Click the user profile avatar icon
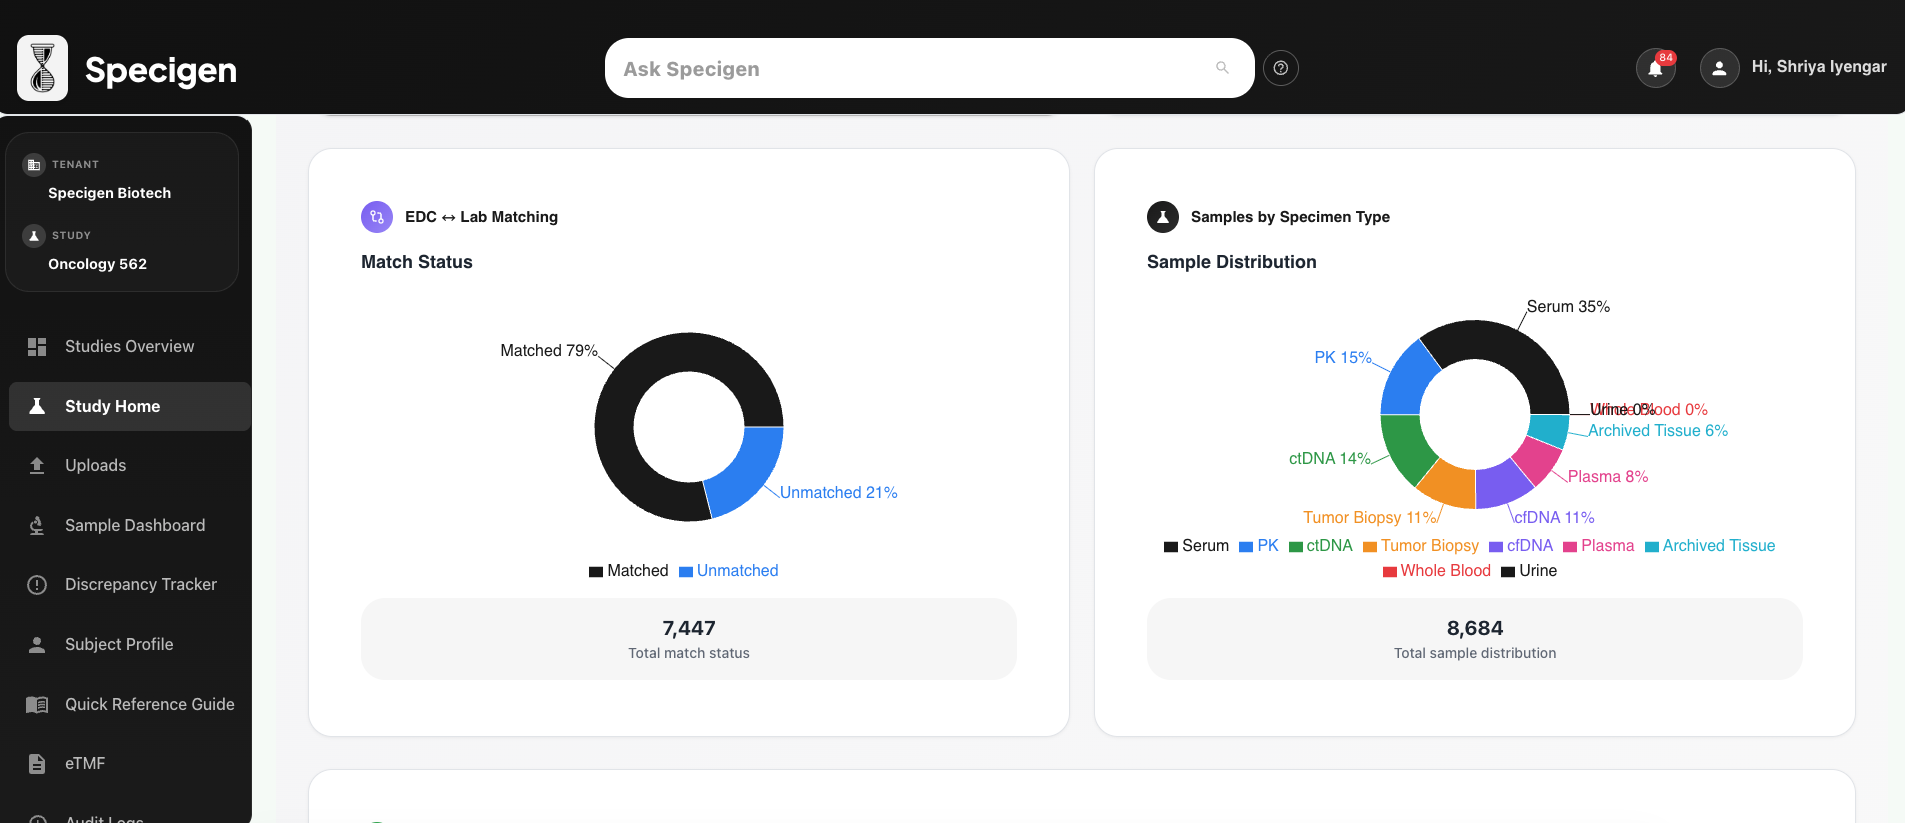 pos(1719,68)
